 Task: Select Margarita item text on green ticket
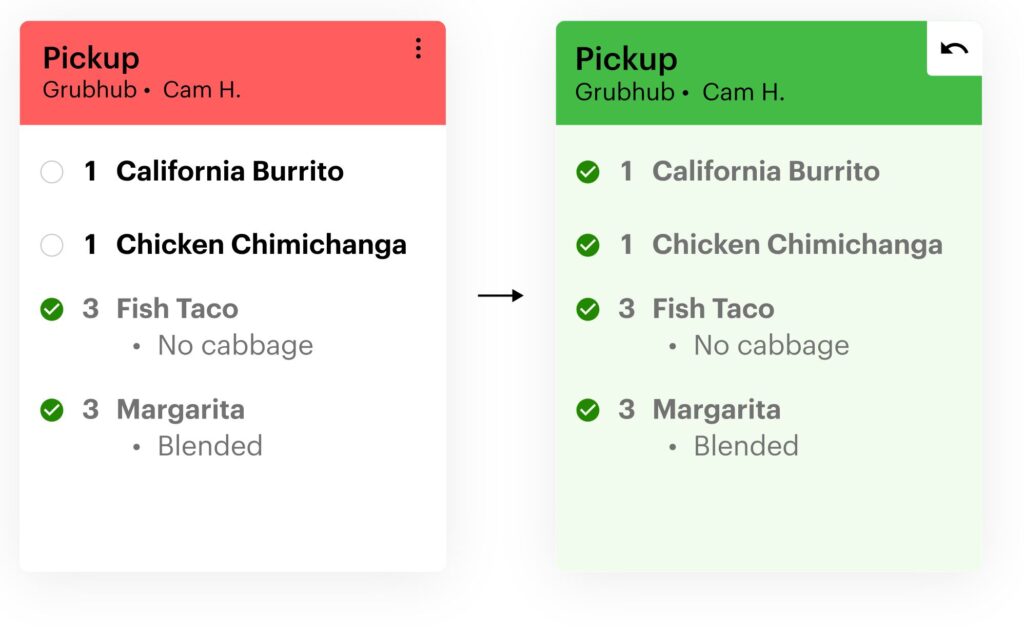click(x=716, y=410)
